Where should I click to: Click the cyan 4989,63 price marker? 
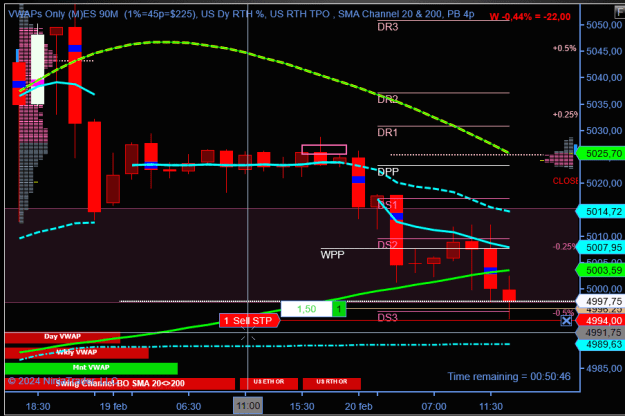(601, 345)
